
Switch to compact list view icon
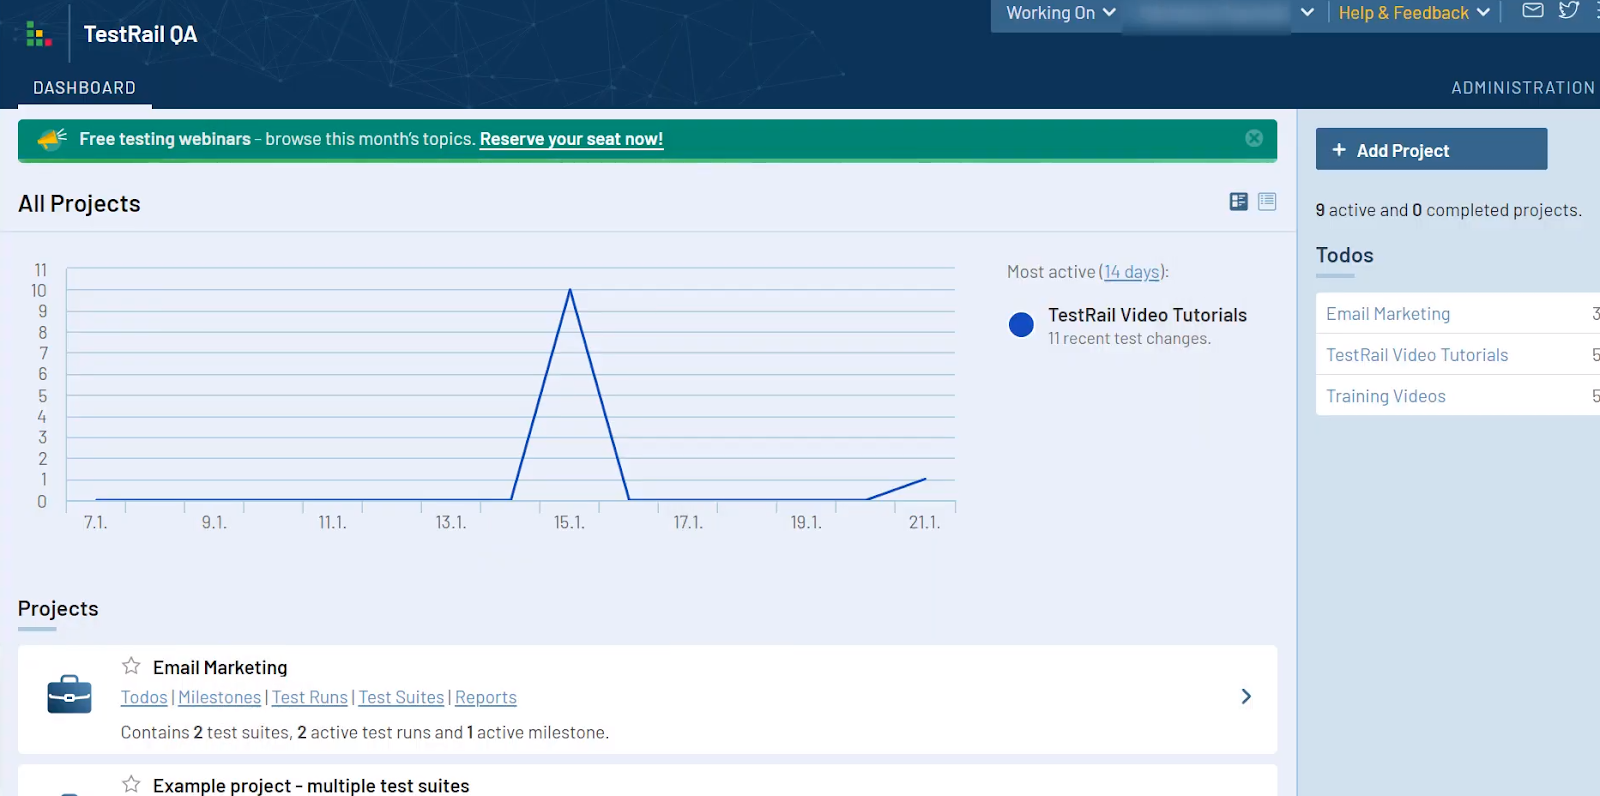click(1267, 202)
